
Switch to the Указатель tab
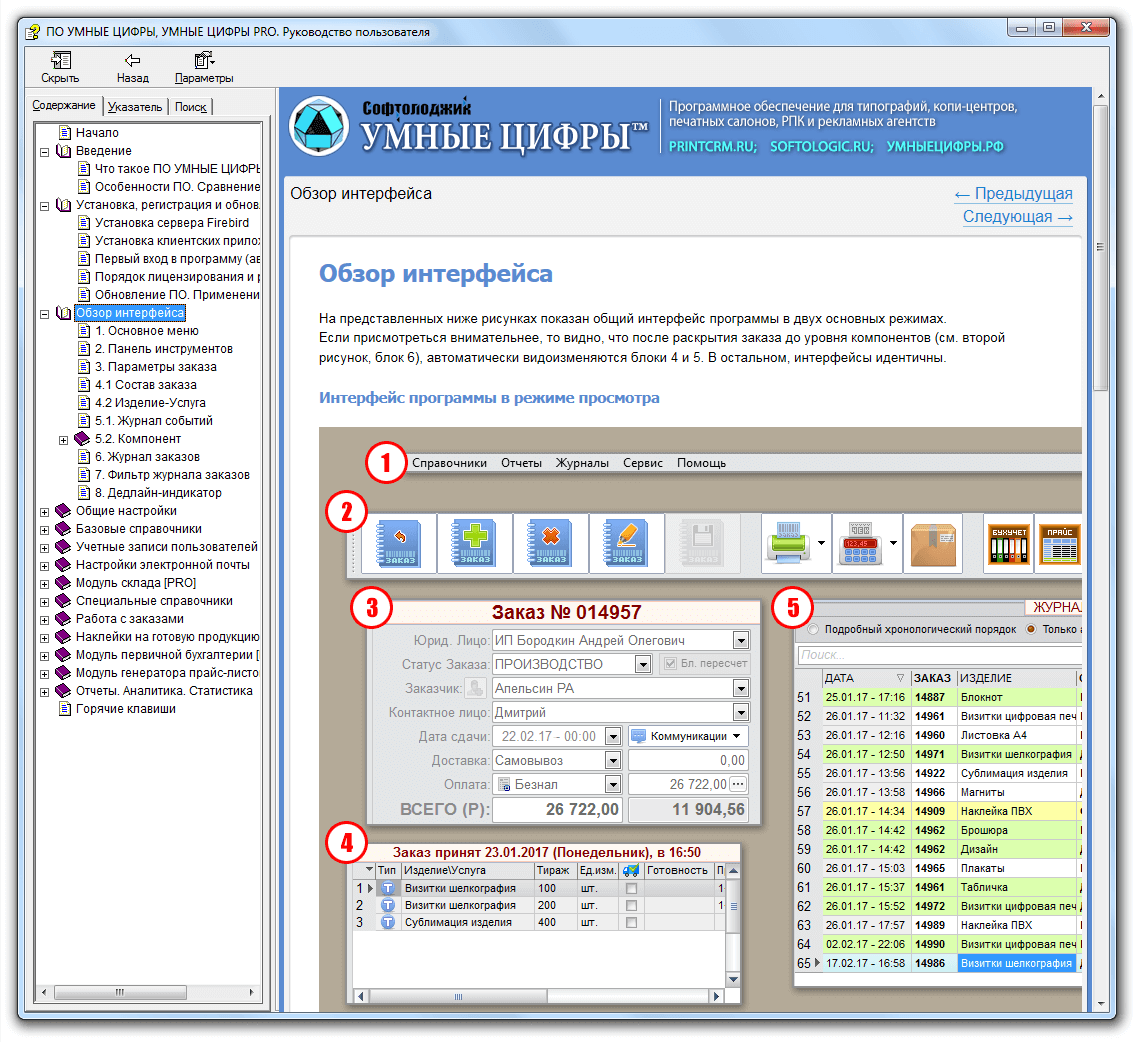pyautogui.click(x=135, y=107)
